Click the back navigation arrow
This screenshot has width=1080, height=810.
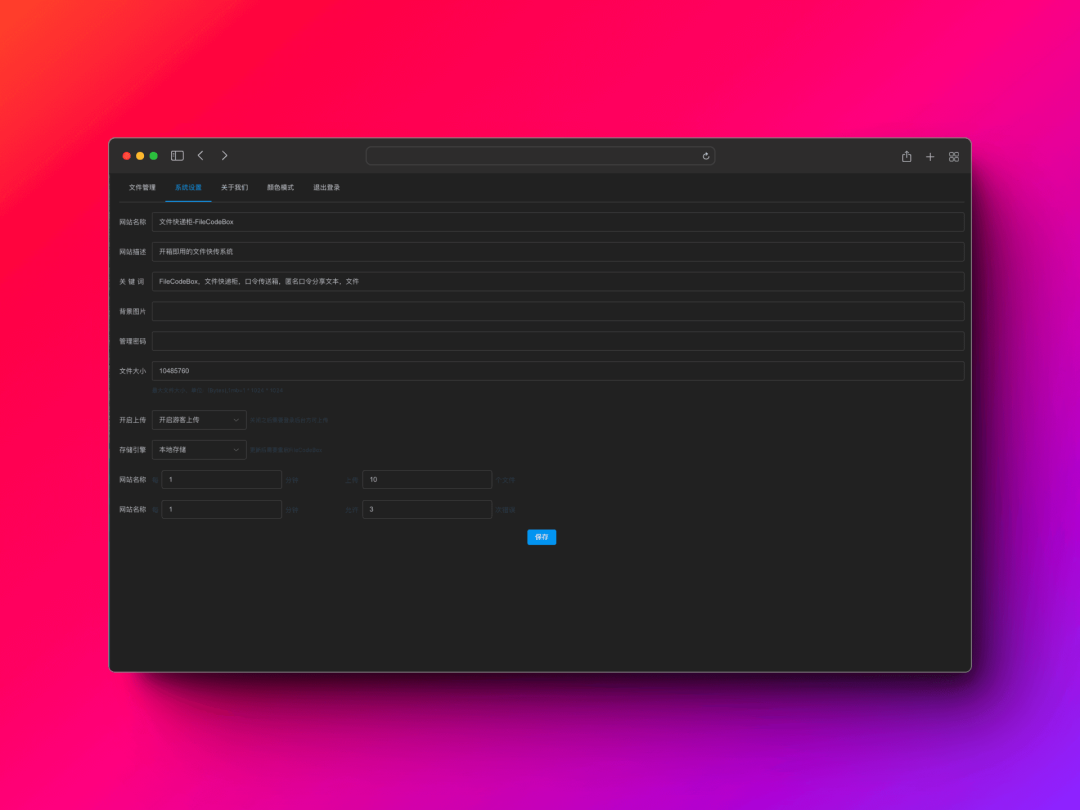tap(200, 155)
